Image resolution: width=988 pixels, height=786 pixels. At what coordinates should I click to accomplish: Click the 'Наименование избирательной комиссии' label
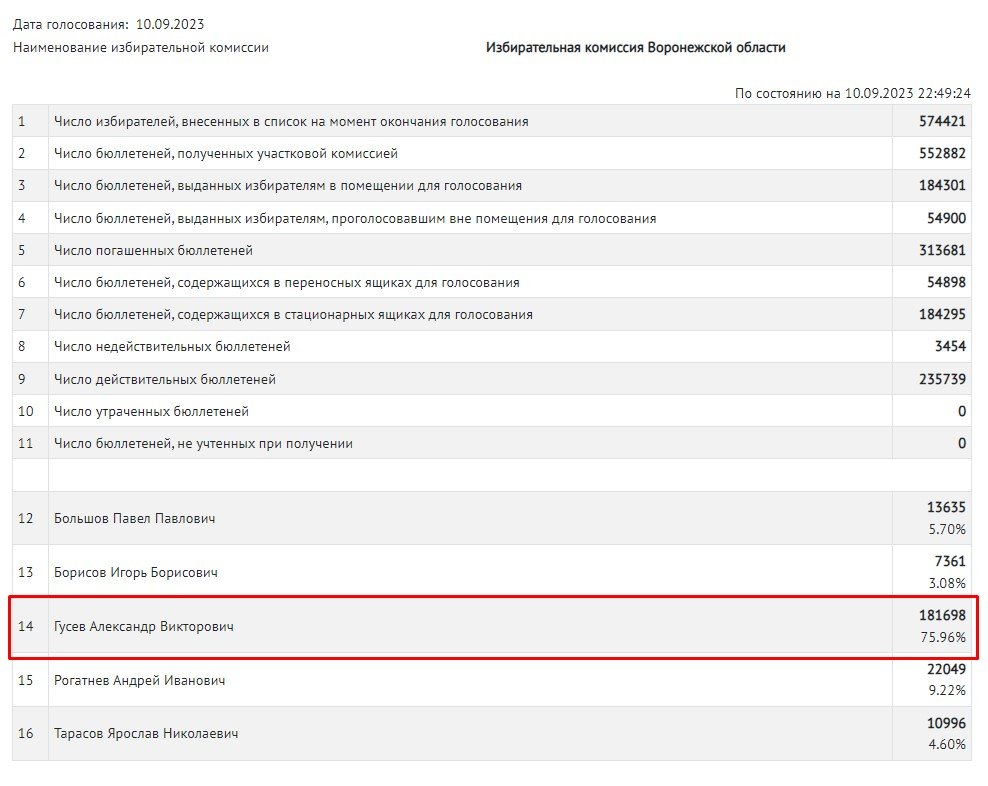click(x=141, y=48)
